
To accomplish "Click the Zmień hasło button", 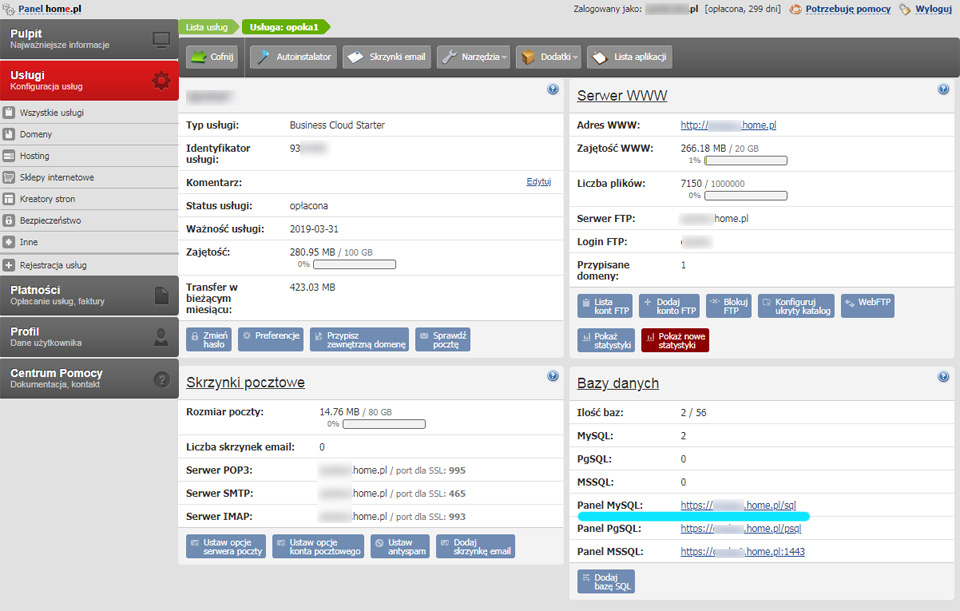I will point(209,340).
